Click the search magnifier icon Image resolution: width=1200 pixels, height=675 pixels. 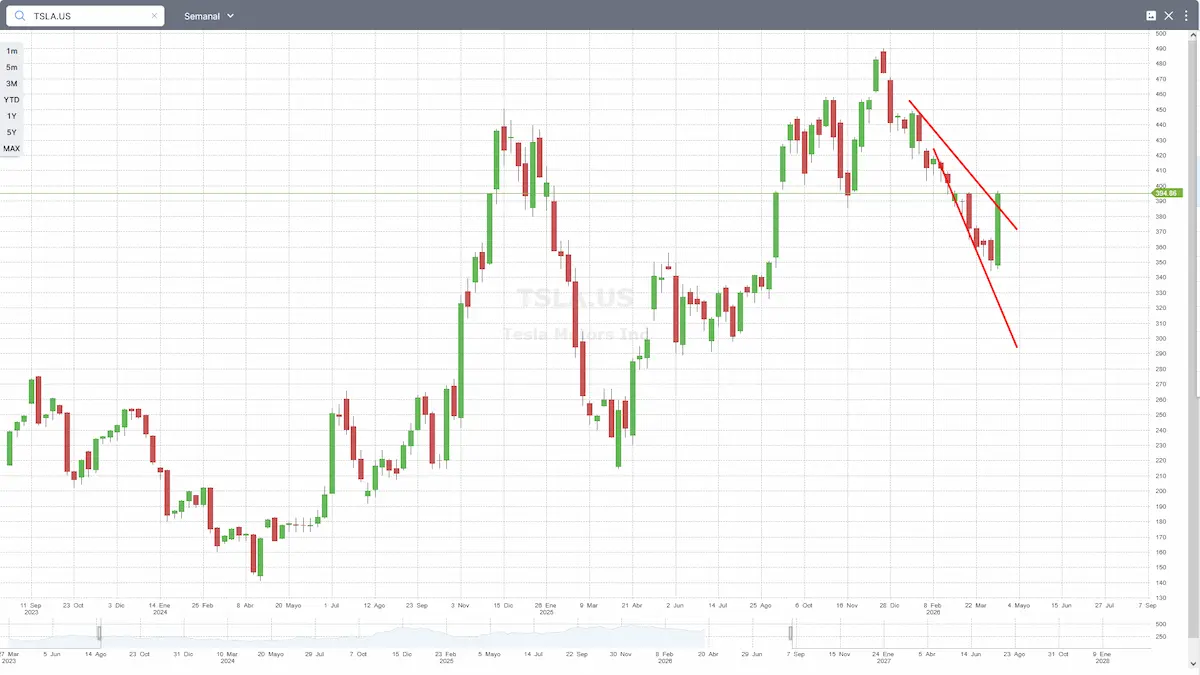(x=19, y=16)
